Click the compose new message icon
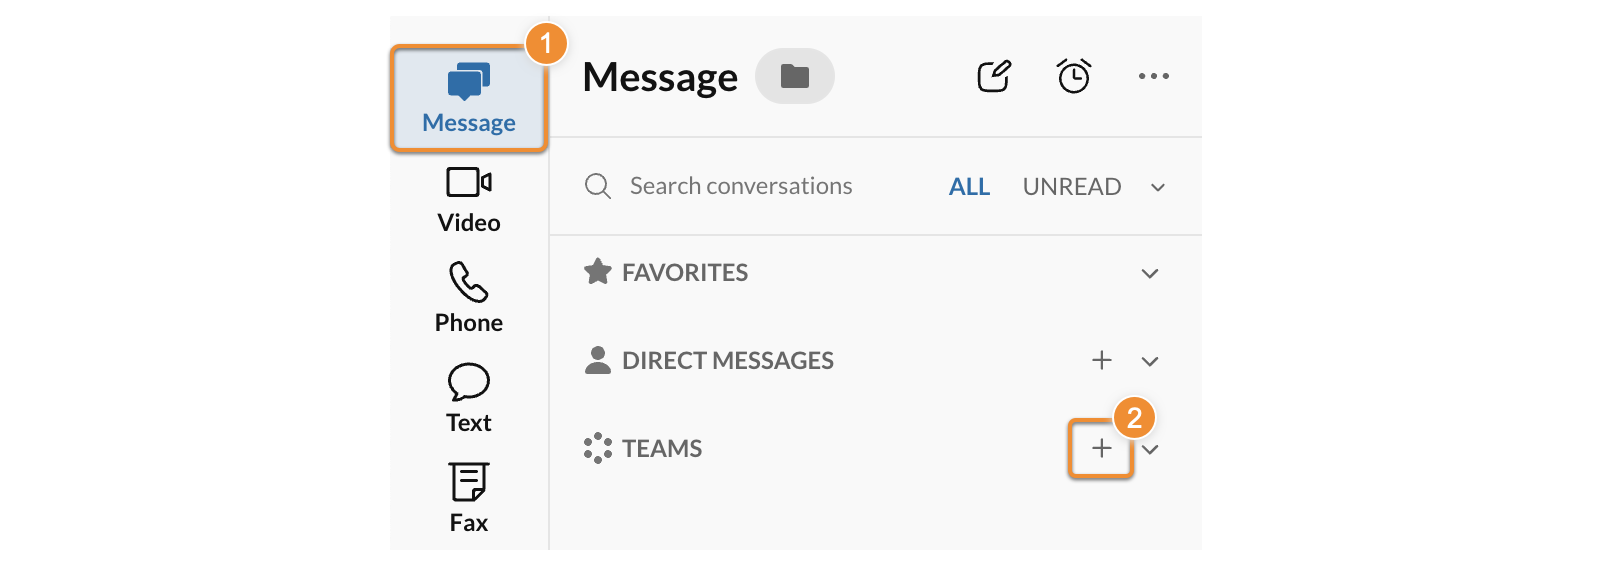This screenshot has width=1600, height=568. (993, 76)
